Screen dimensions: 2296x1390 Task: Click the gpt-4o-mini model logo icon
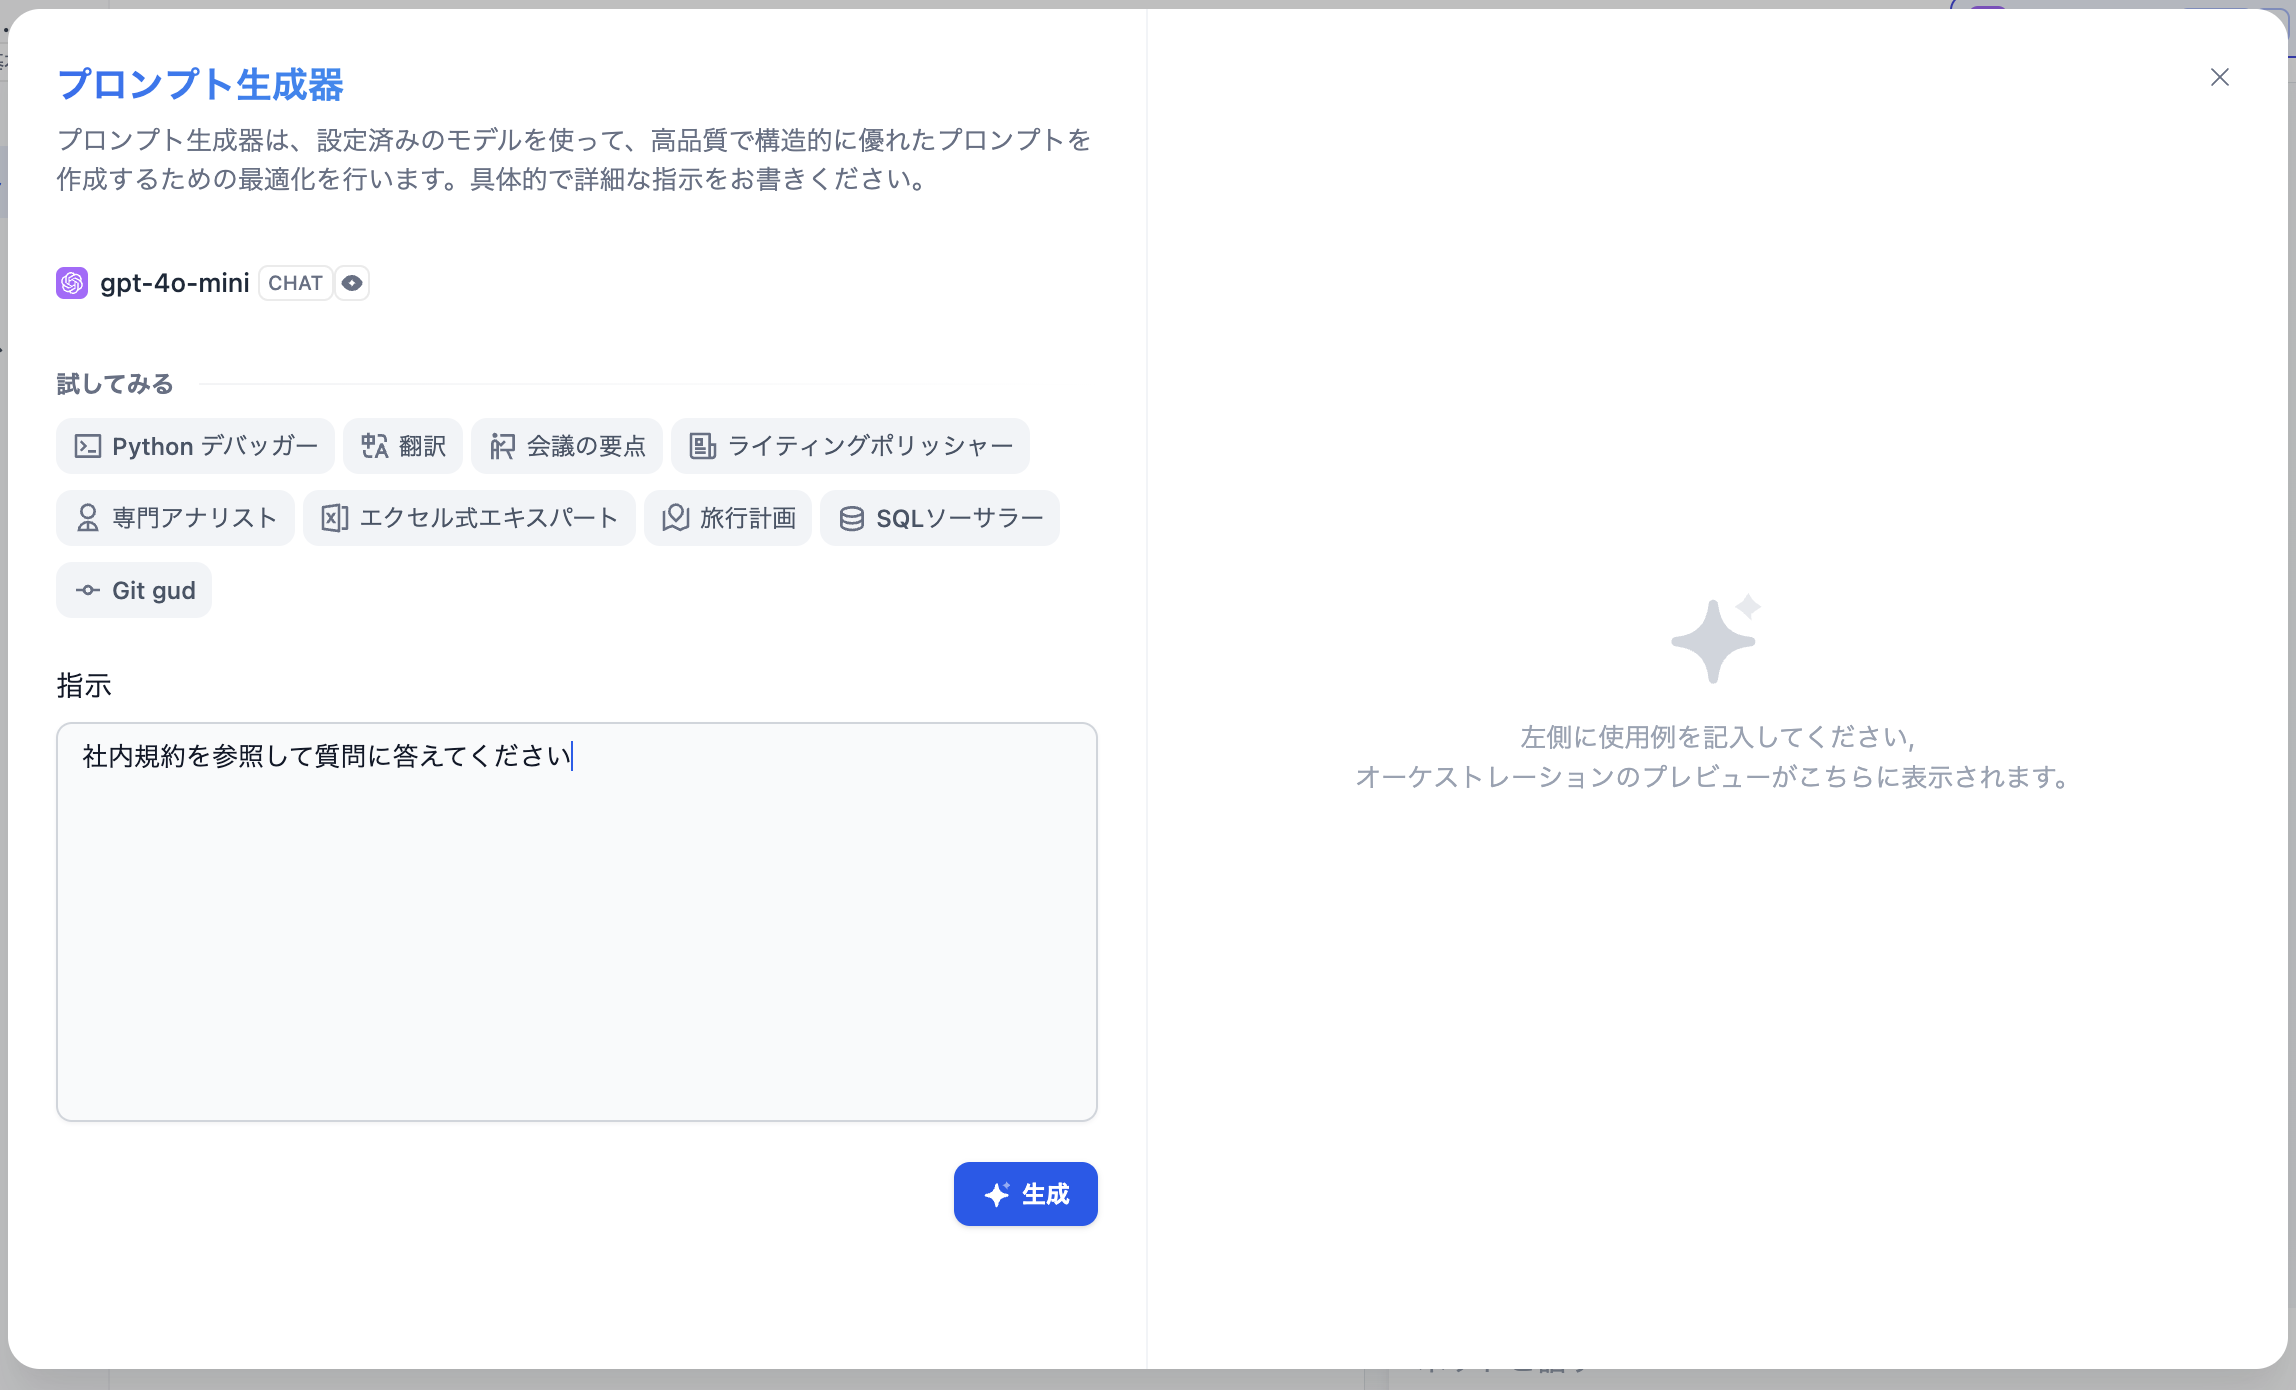click(72, 283)
